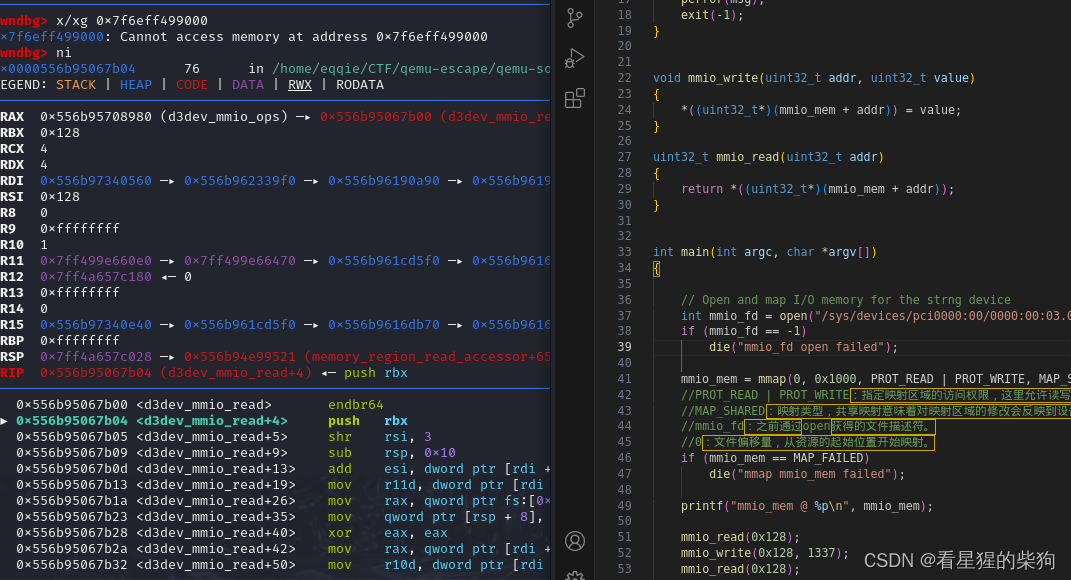
Task: Click the 'exit(-1);' code line
Action: (712, 14)
